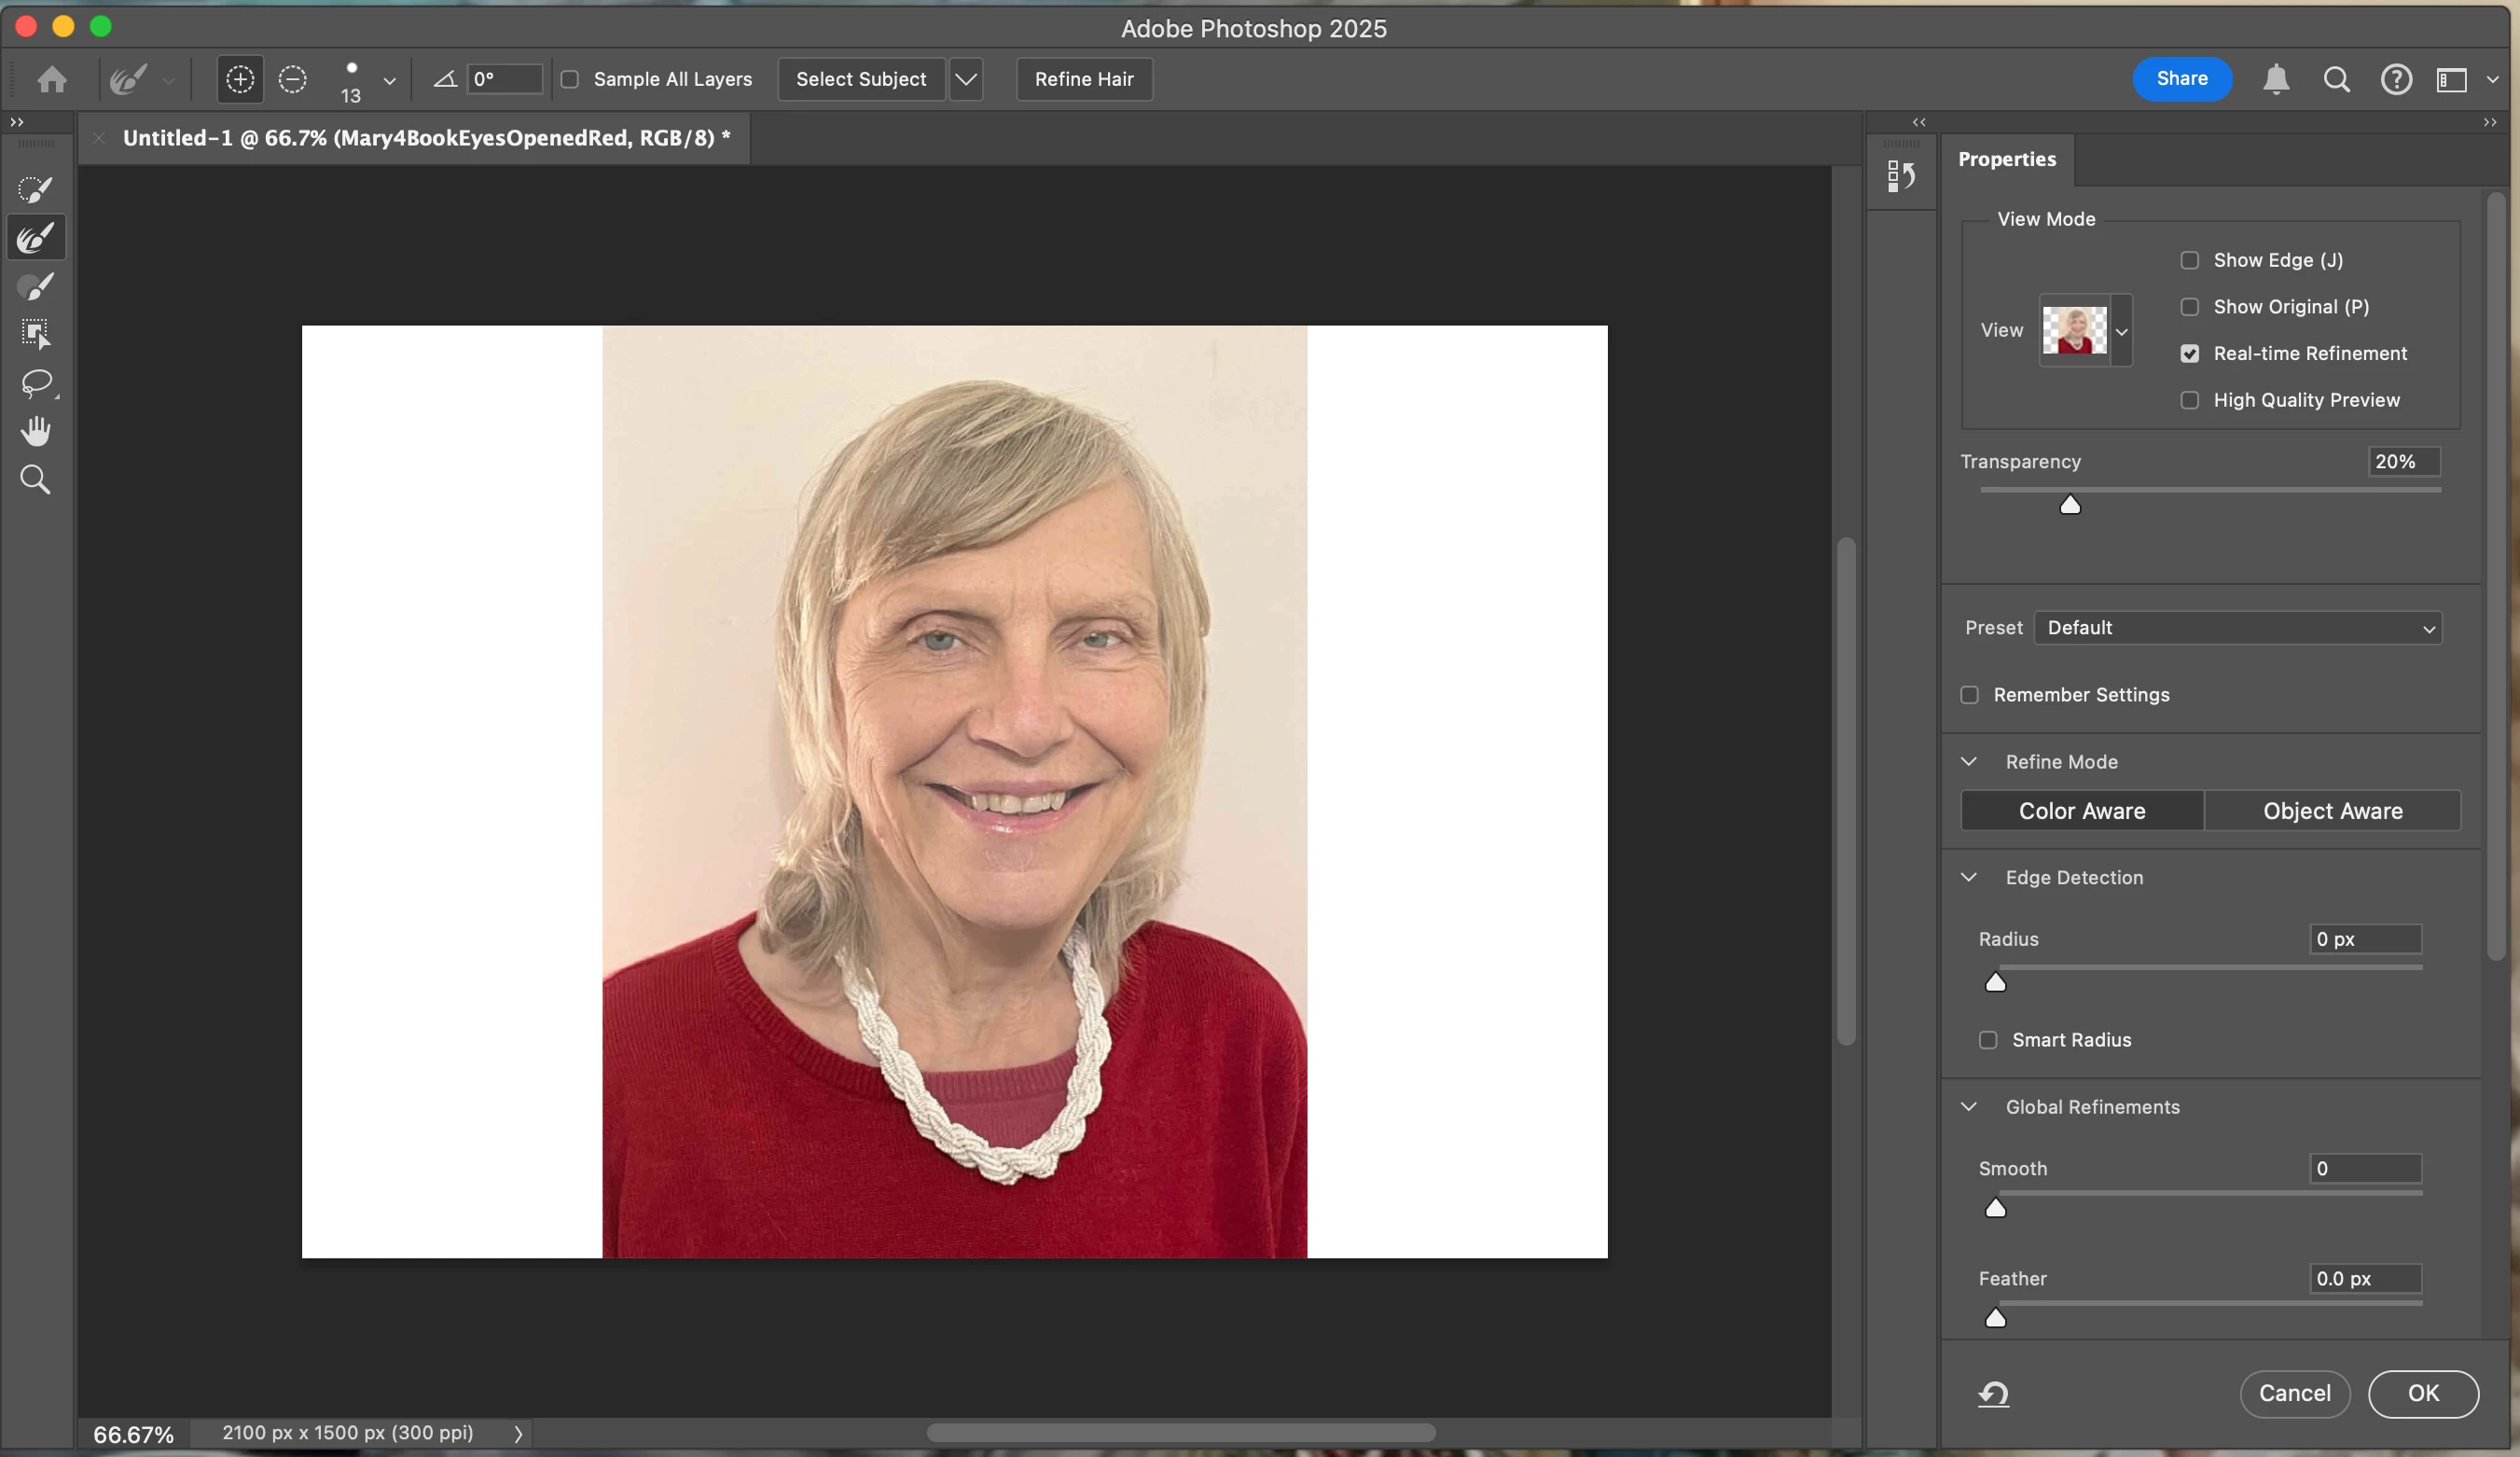Image resolution: width=2520 pixels, height=1457 pixels.
Task: Select the Refine Edge Brush tool
Action: tap(35, 238)
